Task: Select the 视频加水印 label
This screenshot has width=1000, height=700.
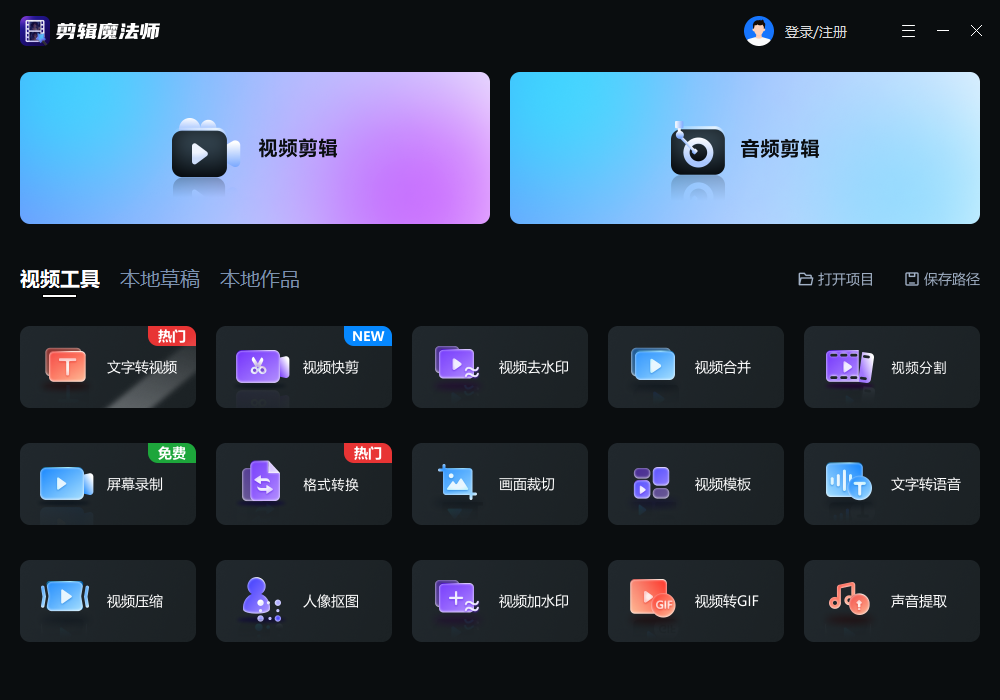Action: 533,601
